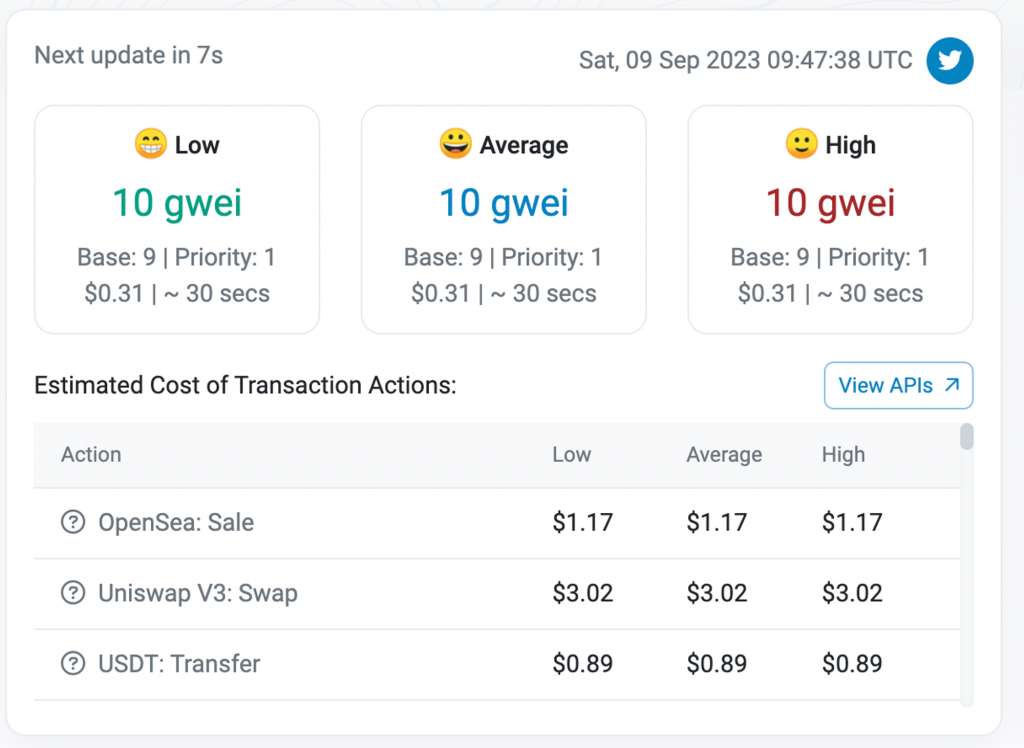Click the USDT: Transfer row label
Image resolution: width=1024 pixels, height=748 pixels.
click(x=179, y=663)
